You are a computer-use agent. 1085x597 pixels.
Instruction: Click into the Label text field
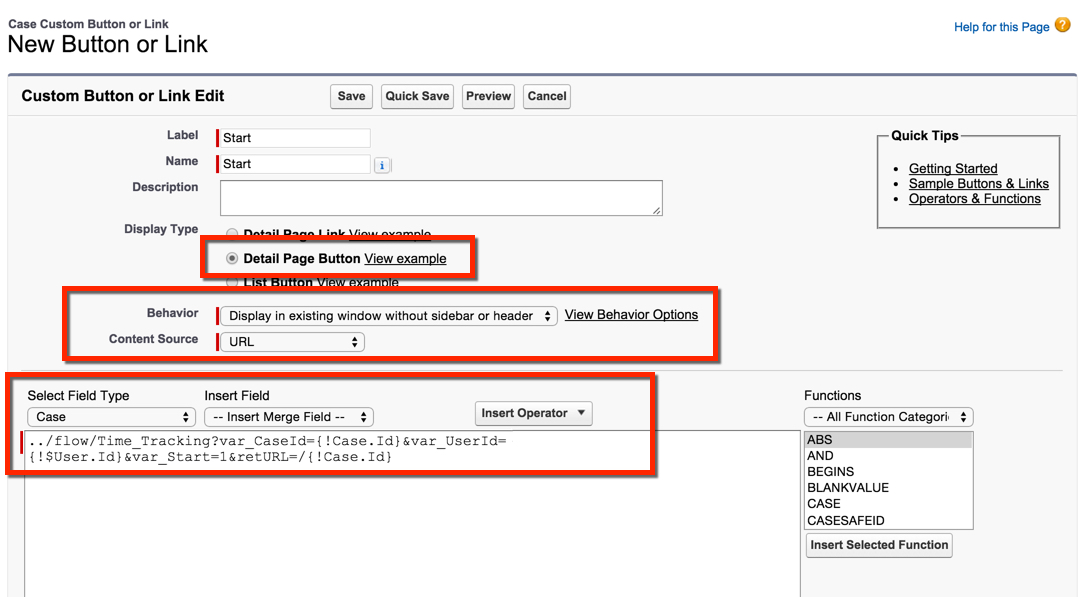[x=295, y=138]
